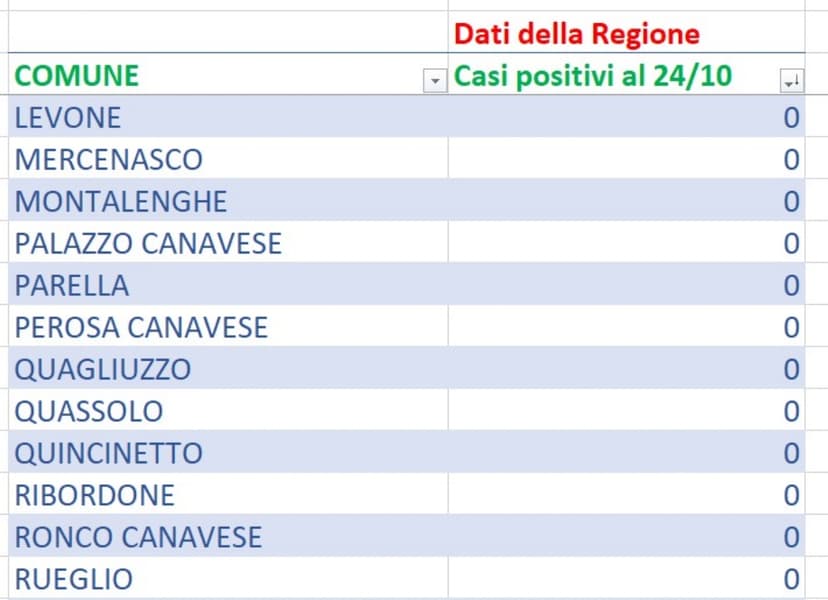Click the PEROSA CANAVESE cell
828x600 pixels.
point(141,327)
